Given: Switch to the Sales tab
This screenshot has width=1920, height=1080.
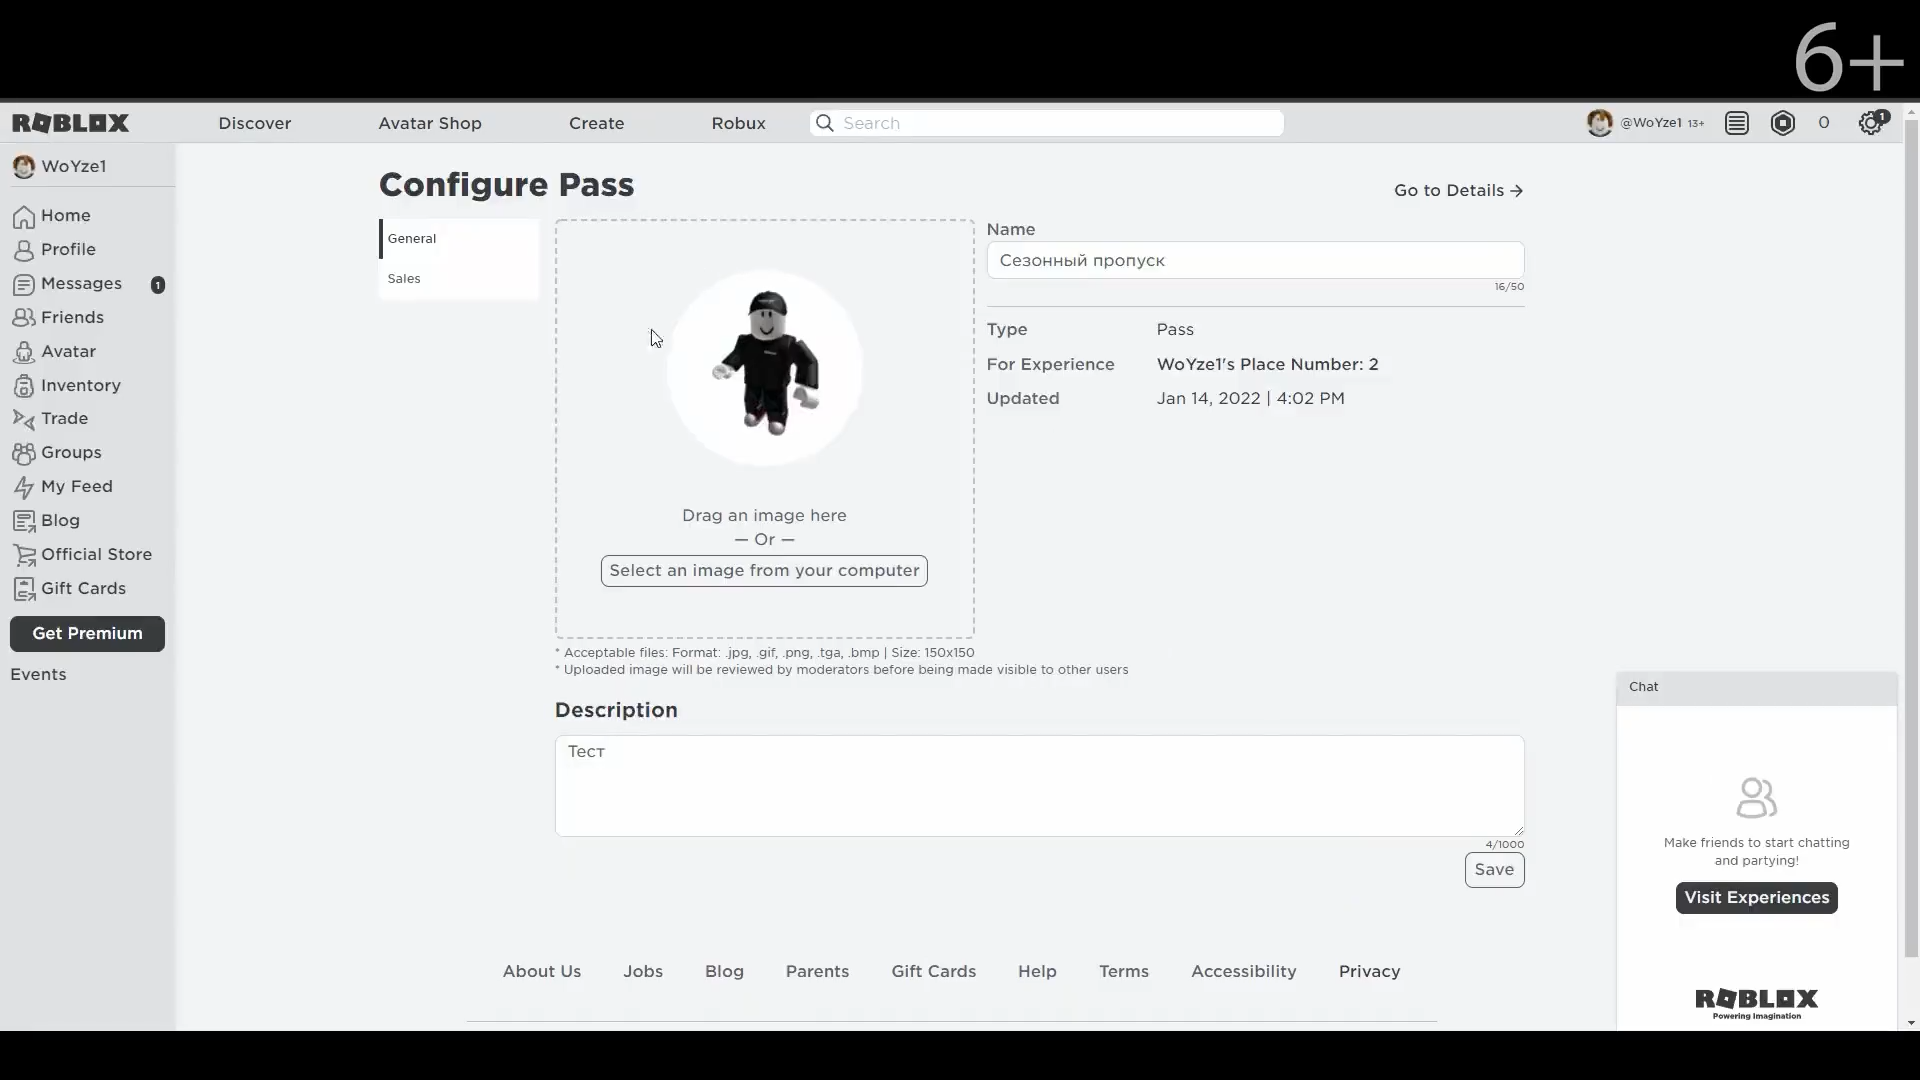Looking at the screenshot, I should click(x=404, y=279).
